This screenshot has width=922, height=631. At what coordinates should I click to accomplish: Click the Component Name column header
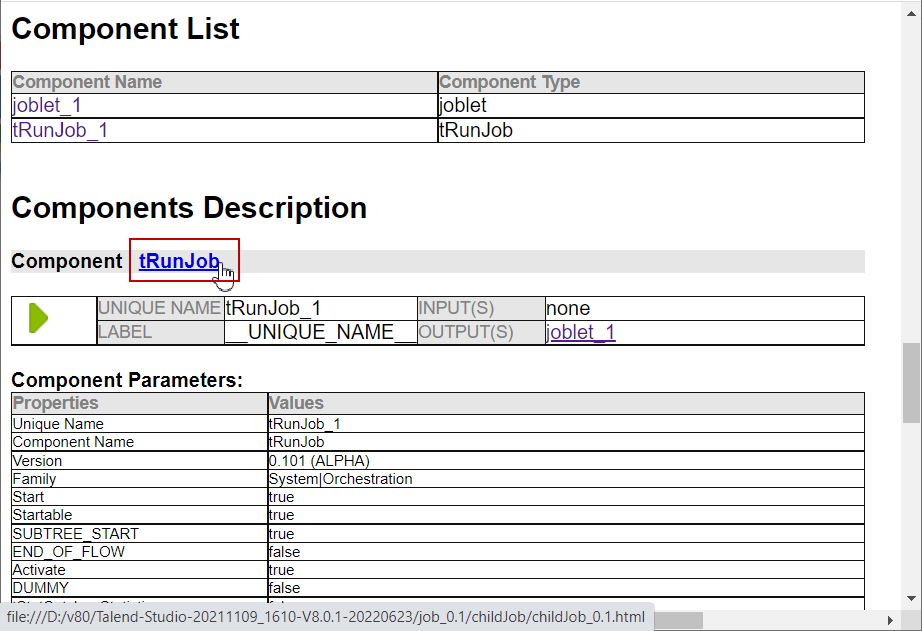coord(87,82)
